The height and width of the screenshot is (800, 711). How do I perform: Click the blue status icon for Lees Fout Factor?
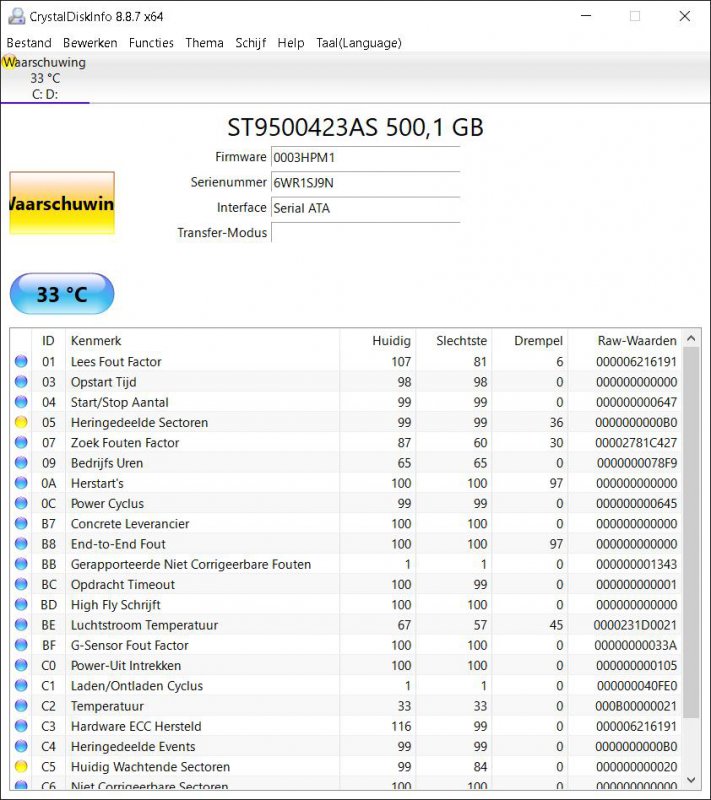[x=21, y=362]
